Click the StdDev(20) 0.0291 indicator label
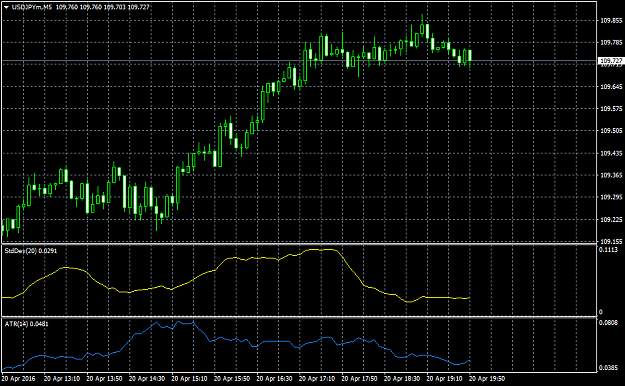 31,251
